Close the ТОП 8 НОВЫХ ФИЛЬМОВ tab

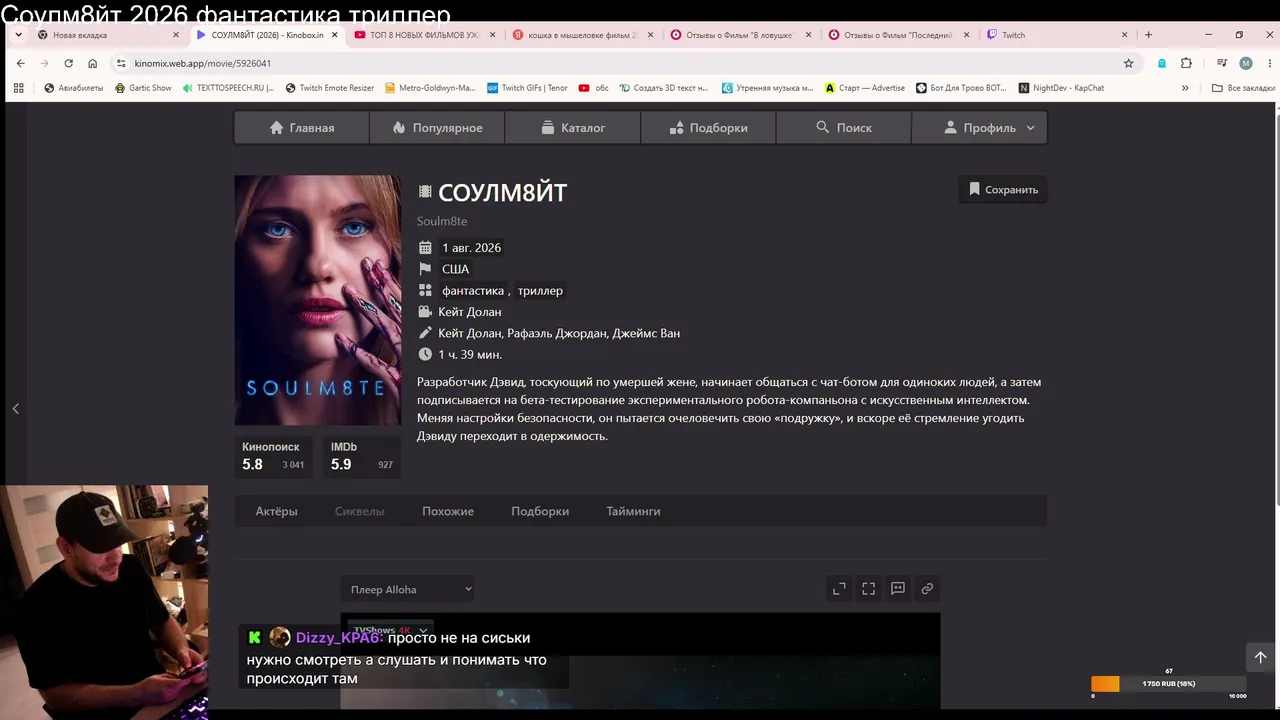coord(492,35)
